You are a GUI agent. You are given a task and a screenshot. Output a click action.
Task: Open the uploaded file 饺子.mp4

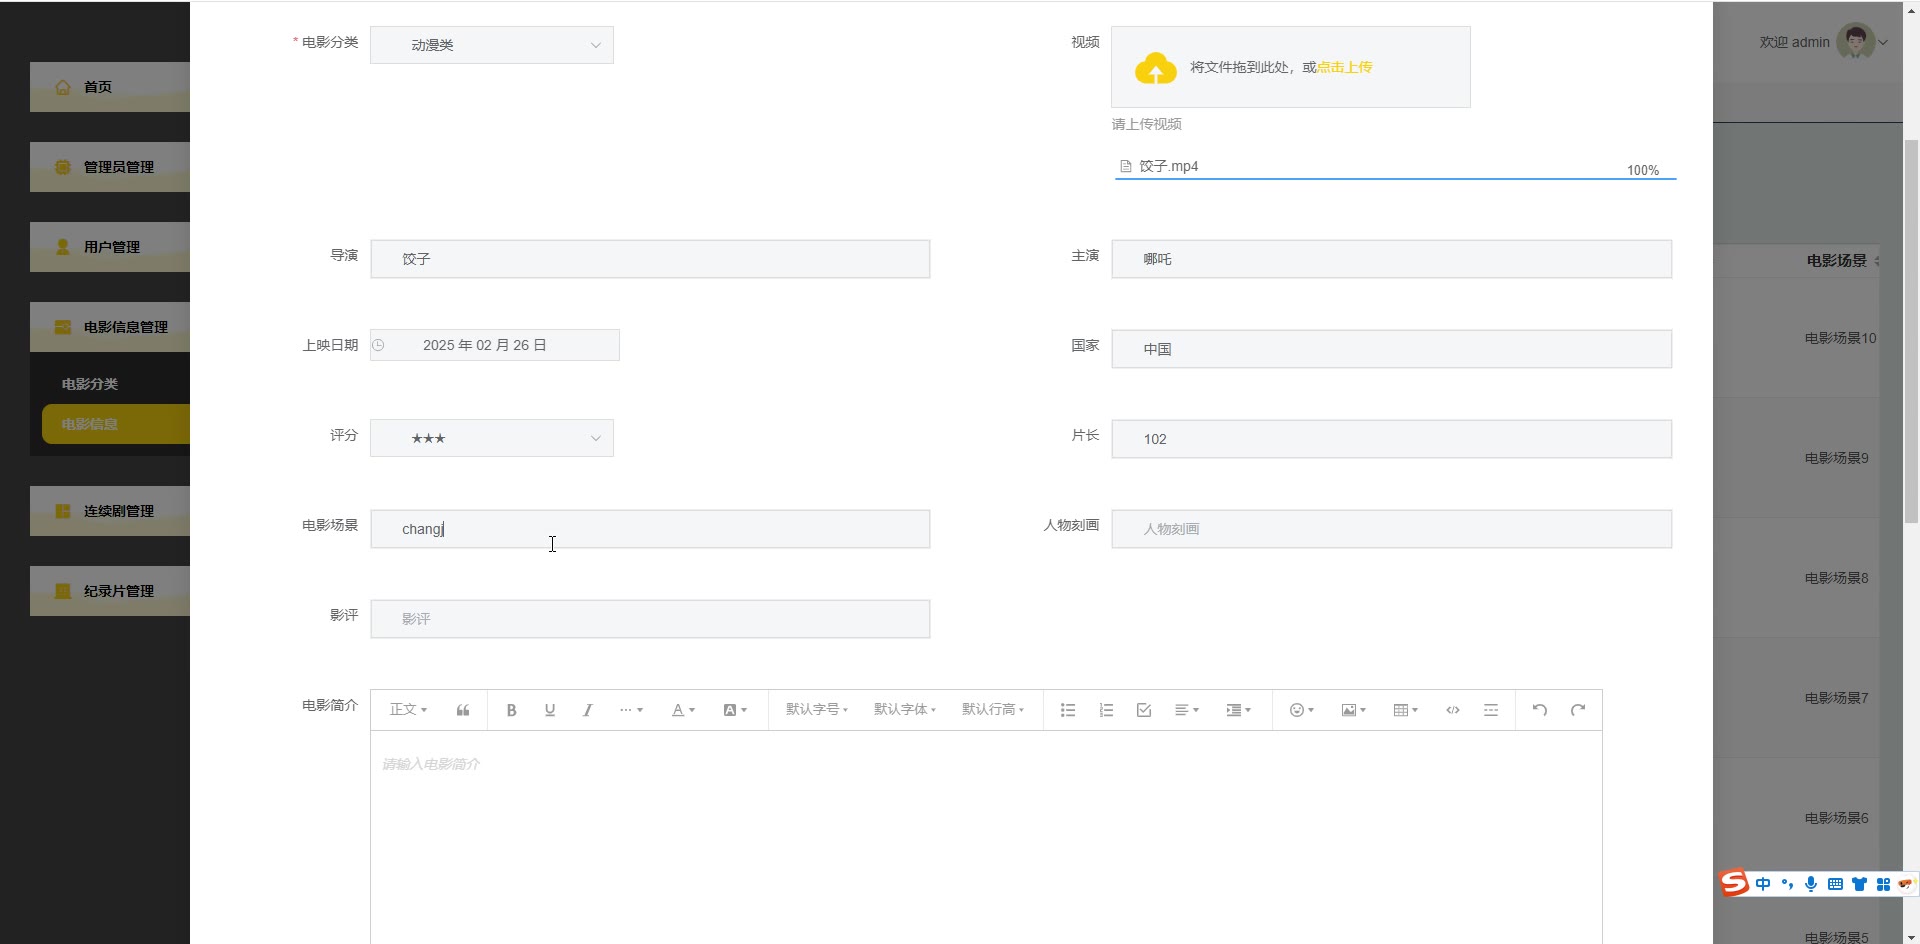[x=1168, y=166]
